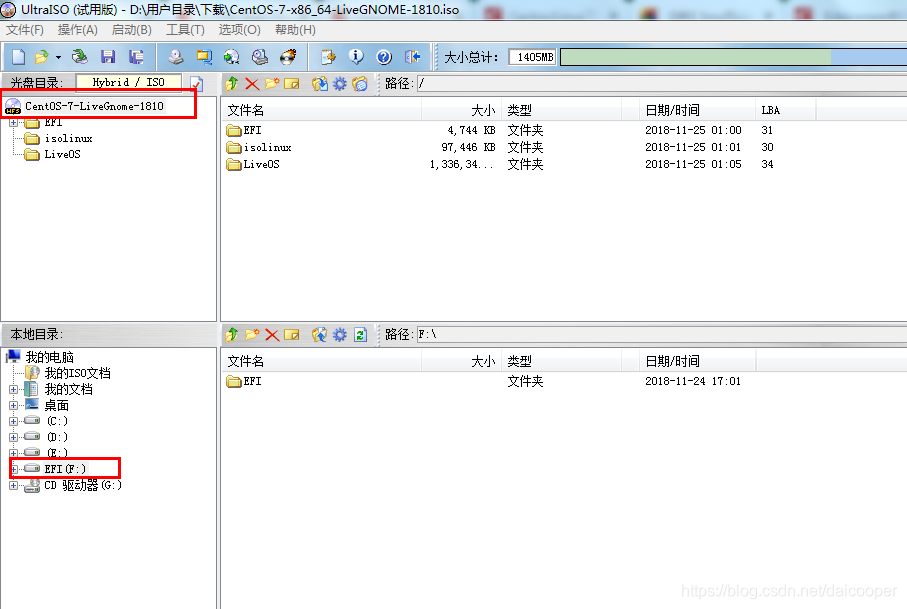Select isolinux folder in disc tree
The width and height of the screenshot is (907, 609).
click(68, 138)
